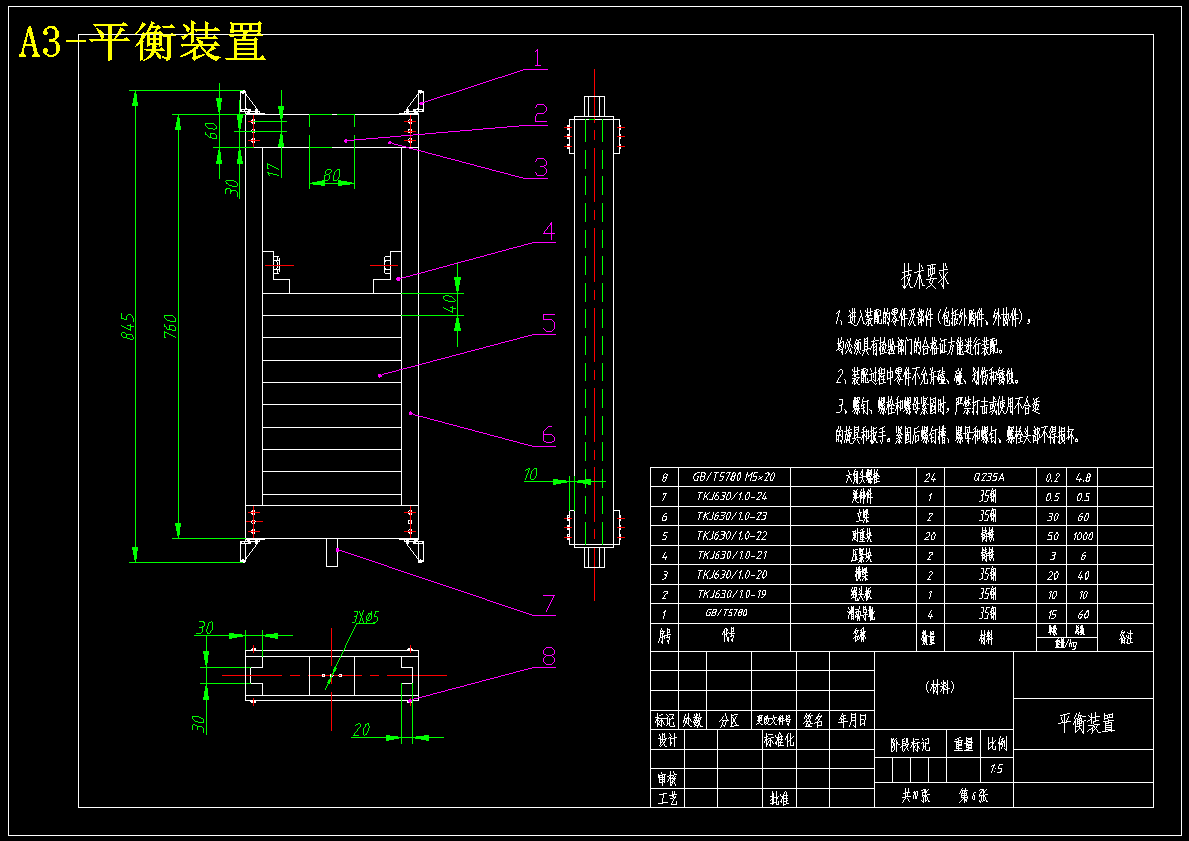Click the '批准' title block label

click(x=780, y=798)
